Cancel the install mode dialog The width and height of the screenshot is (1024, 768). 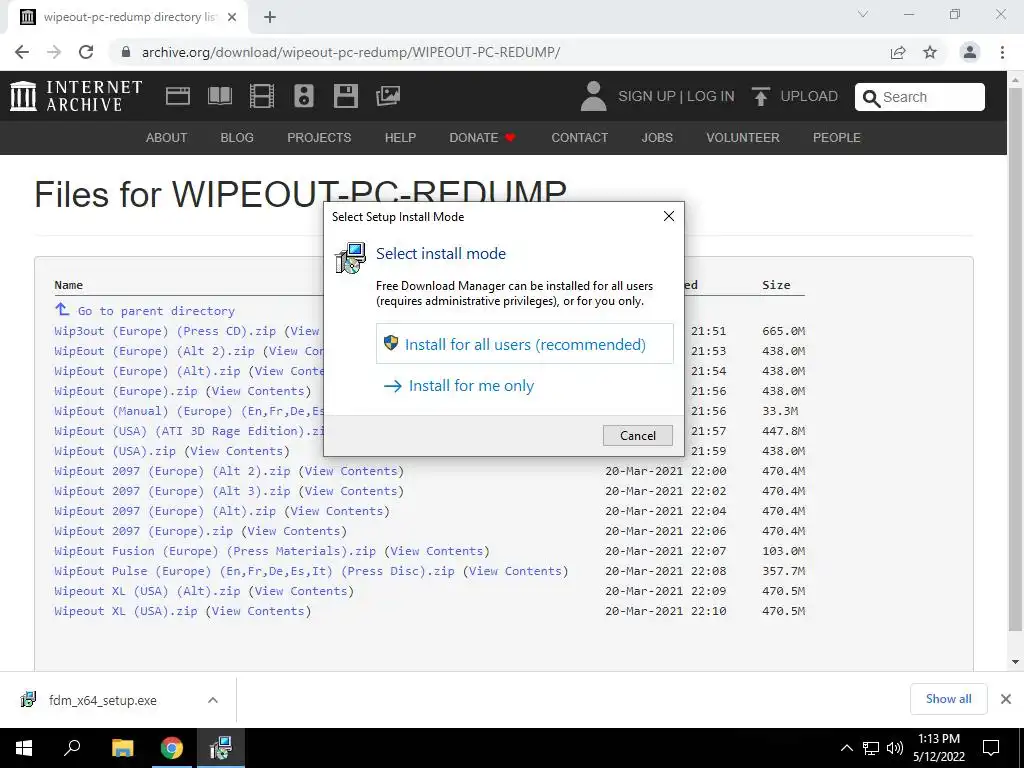(x=637, y=436)
